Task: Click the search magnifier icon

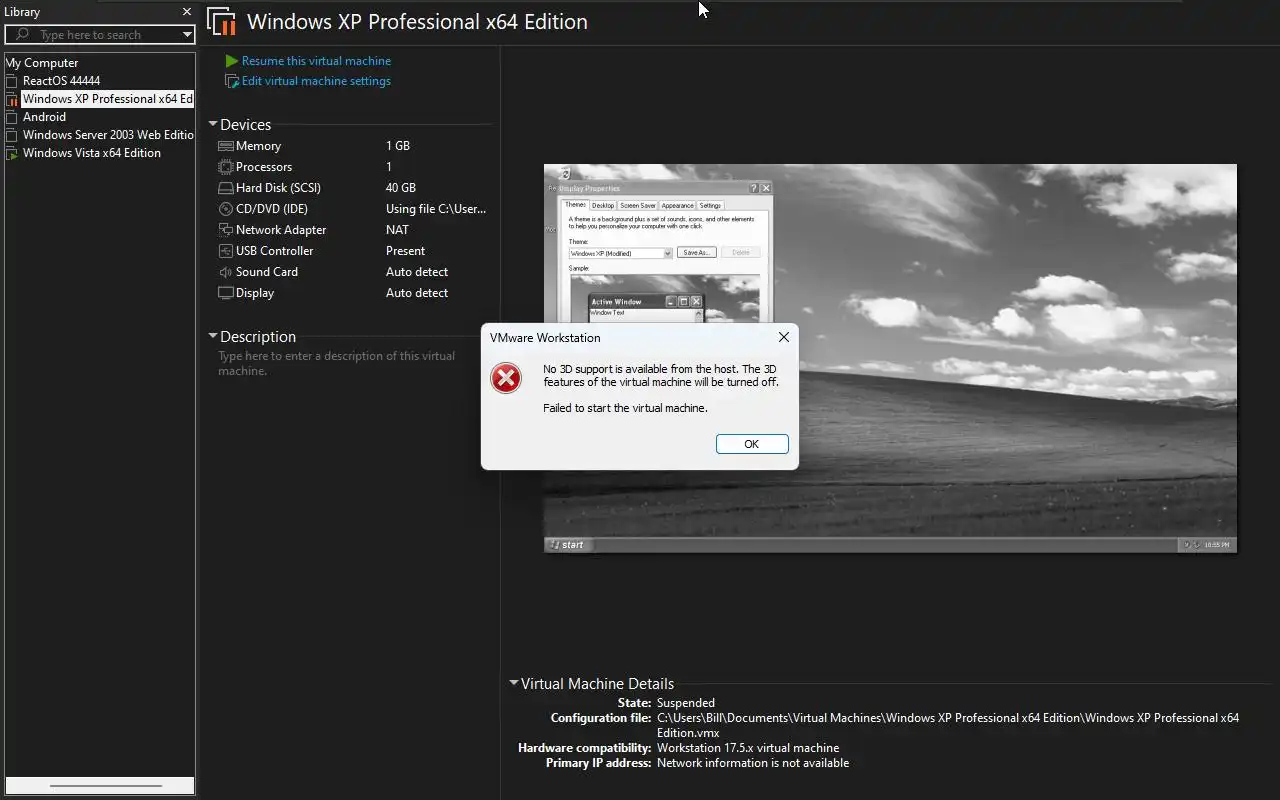Action: coord(21,35)
